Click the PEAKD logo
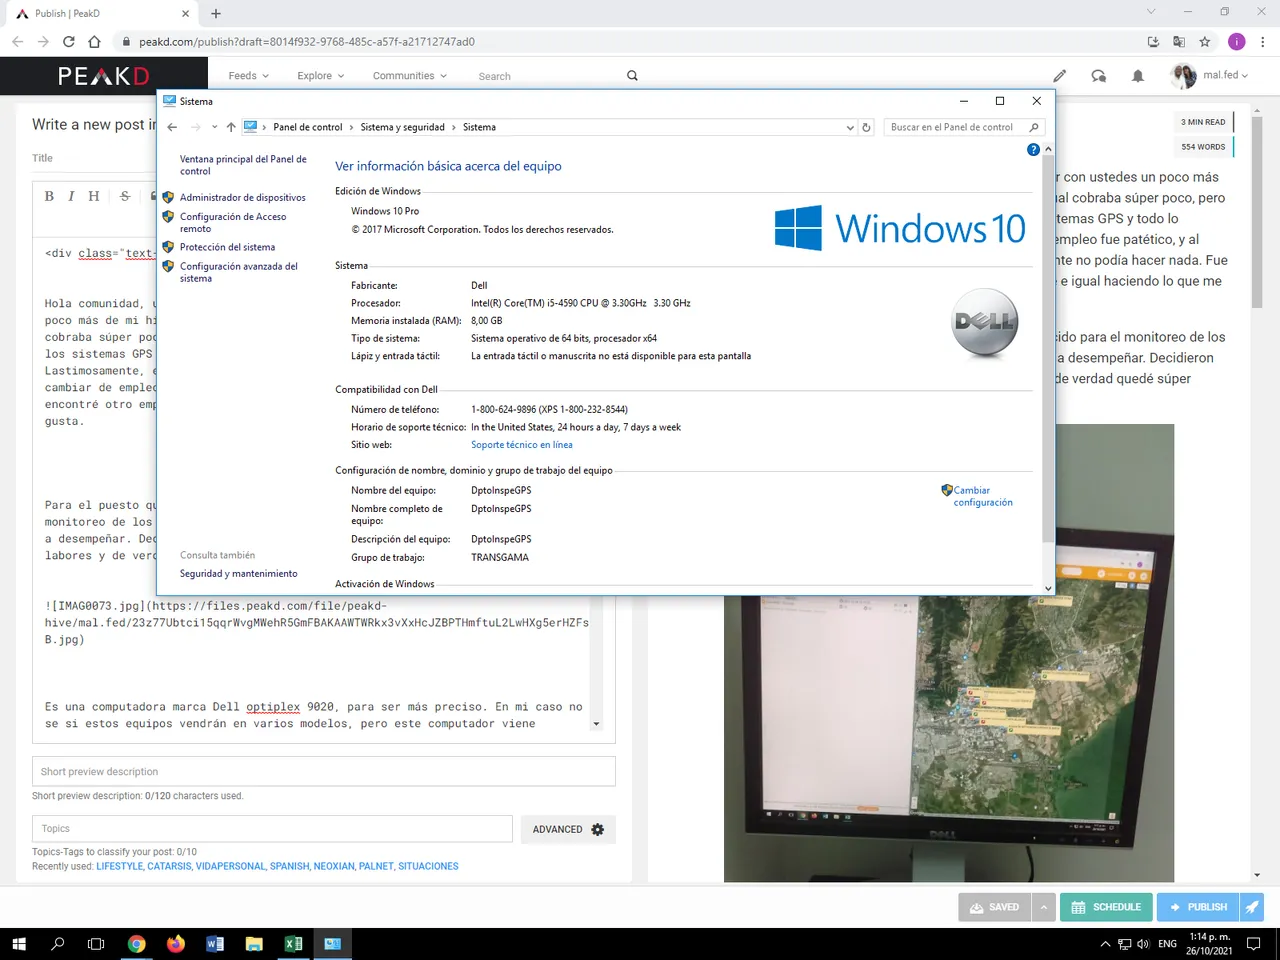The image size is (1280, 960). click(104, 76)
